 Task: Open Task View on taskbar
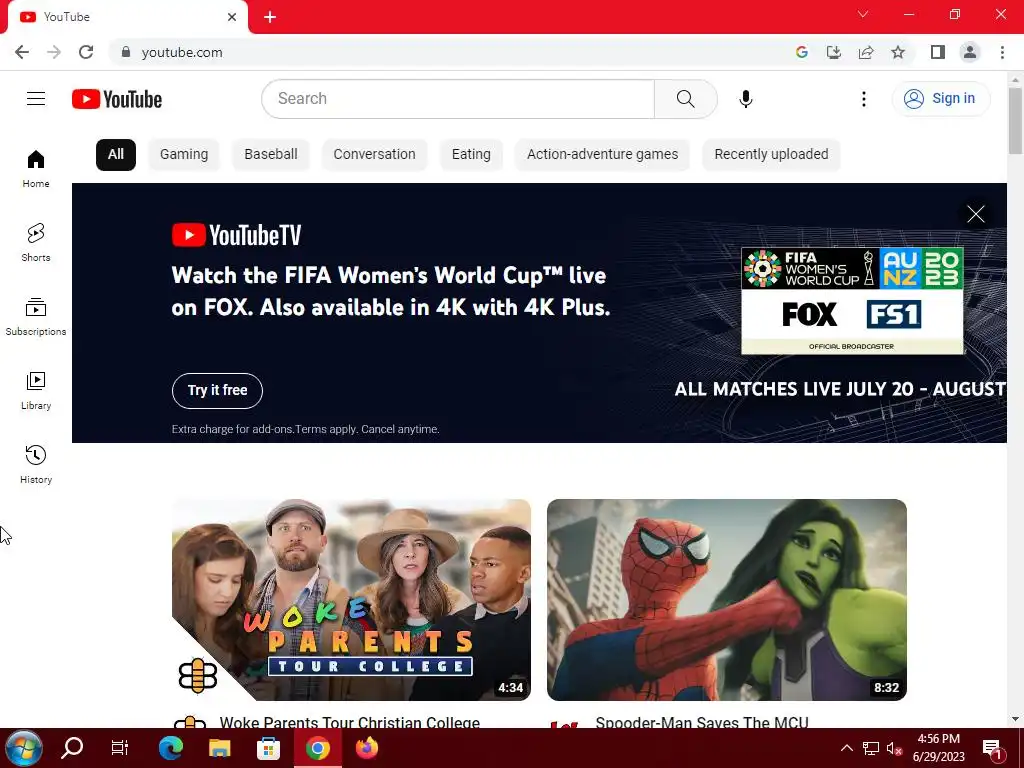120,748
